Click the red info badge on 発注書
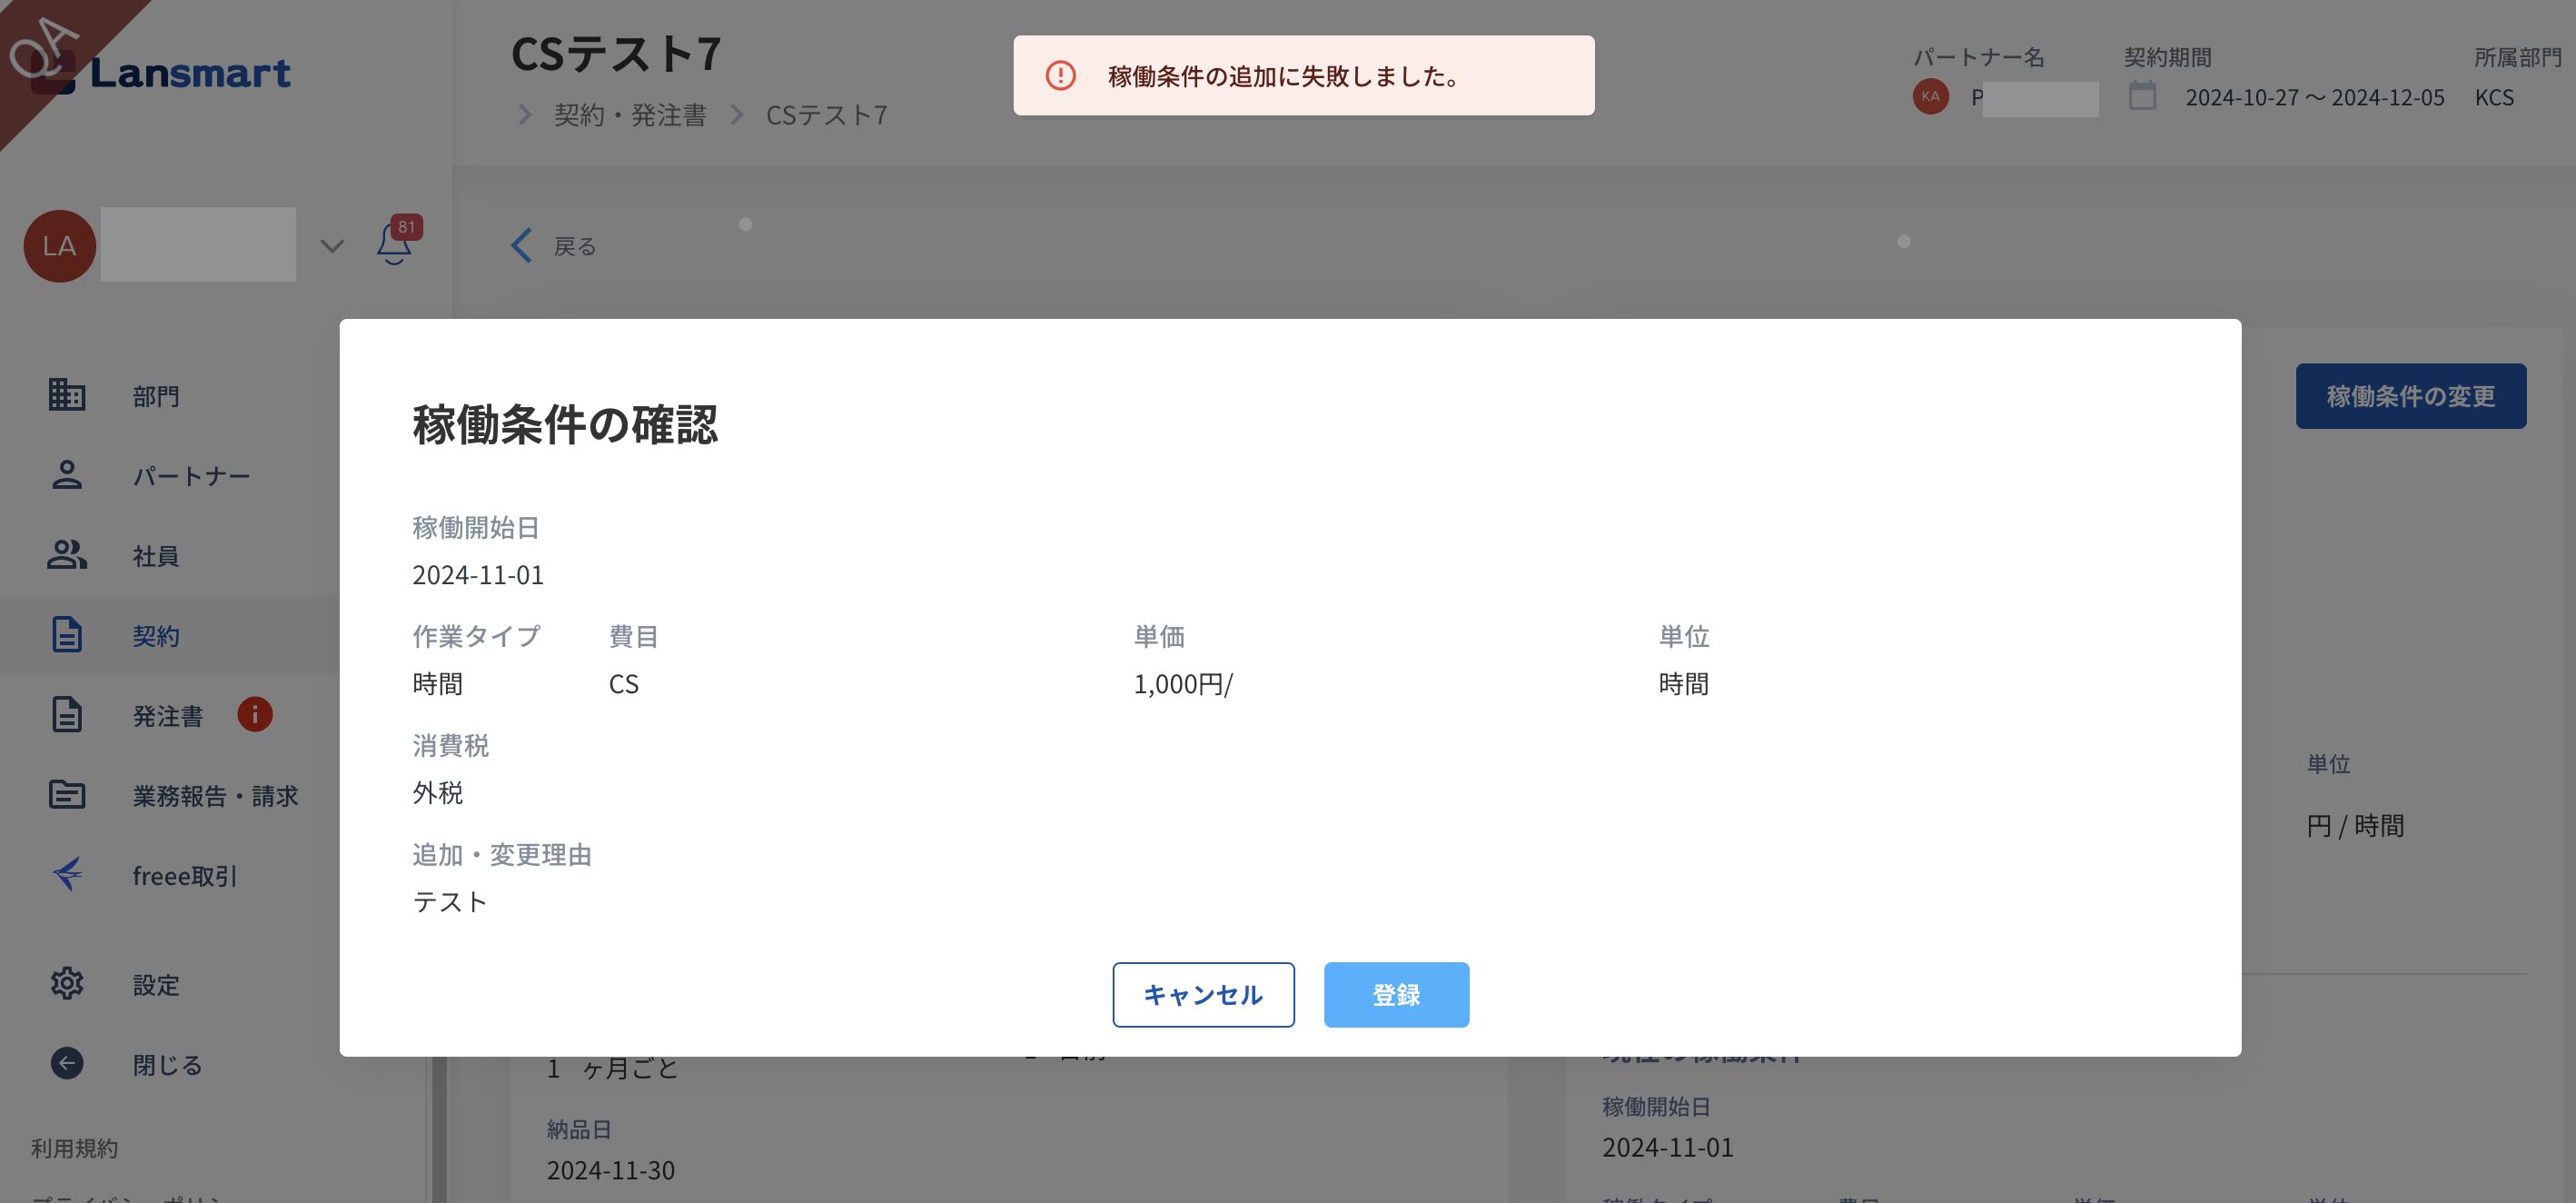This screenshot has height=1203, width=2576. click(x=255, y=715)
